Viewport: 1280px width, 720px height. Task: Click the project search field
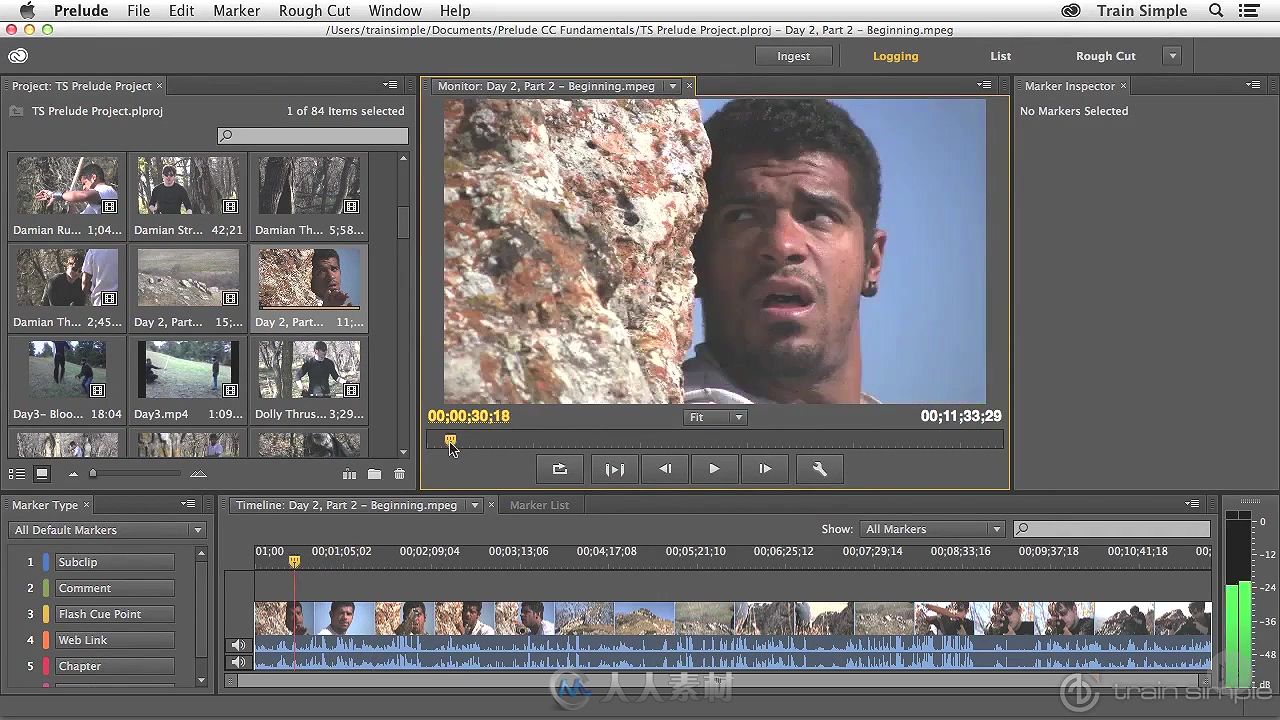coord(313,136)
